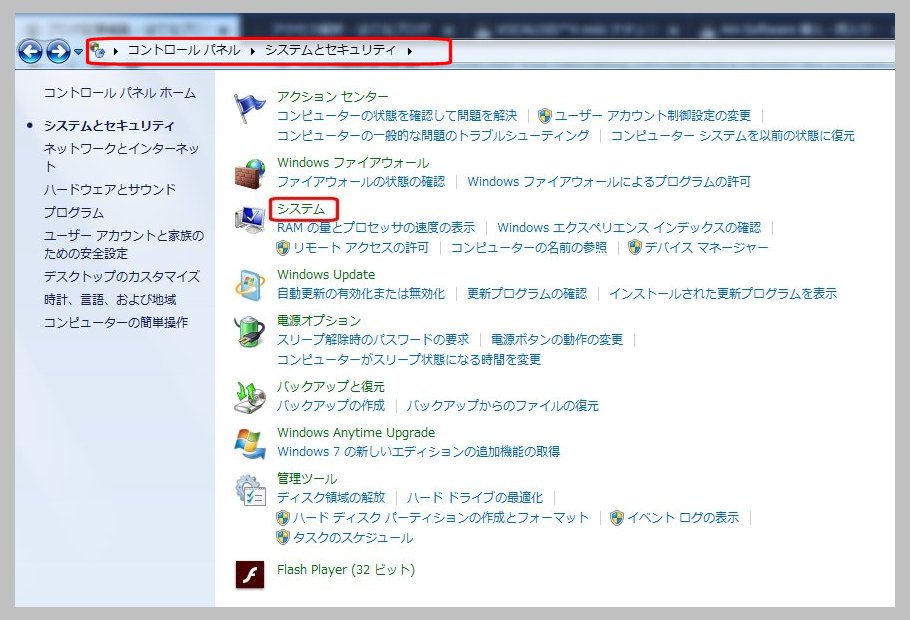The height and width of the screenshot is (620, 910).
Task: Expand the arrow after システムとセキュリティ breadcrumb
Action: 410,51
